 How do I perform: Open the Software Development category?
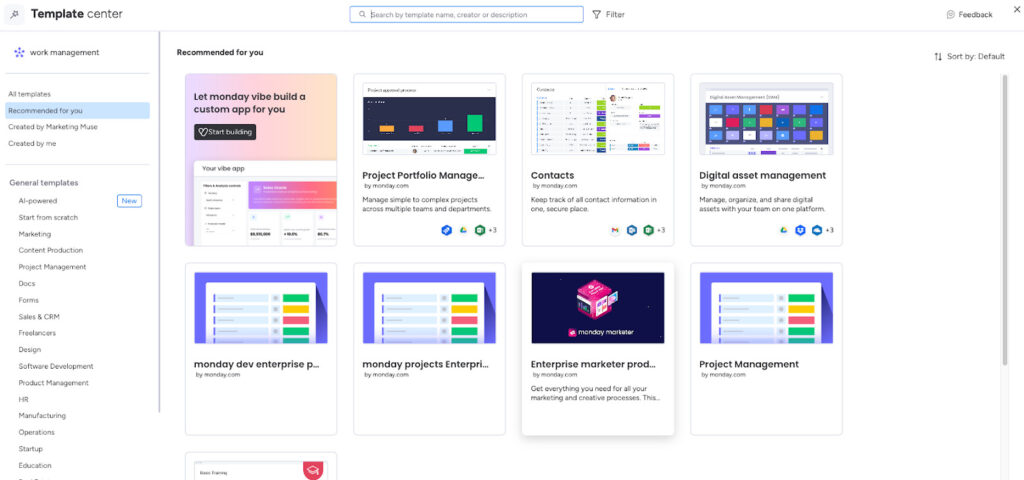click(x=56, y=366)
